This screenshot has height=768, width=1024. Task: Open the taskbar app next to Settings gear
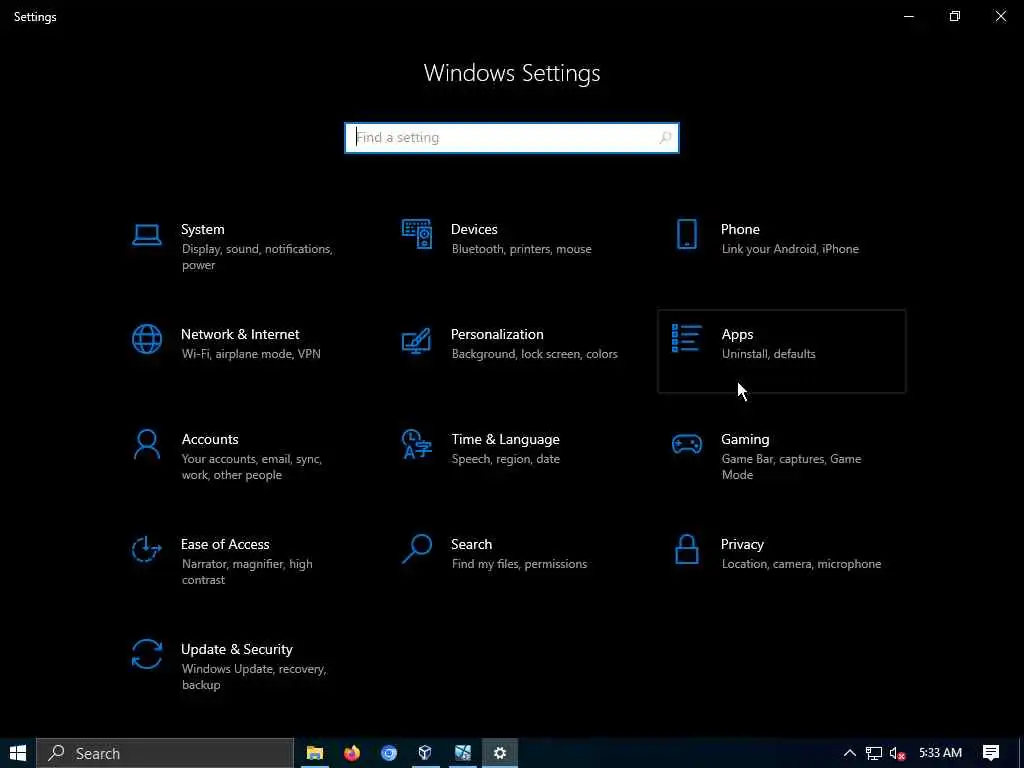(x=462, y=753)
